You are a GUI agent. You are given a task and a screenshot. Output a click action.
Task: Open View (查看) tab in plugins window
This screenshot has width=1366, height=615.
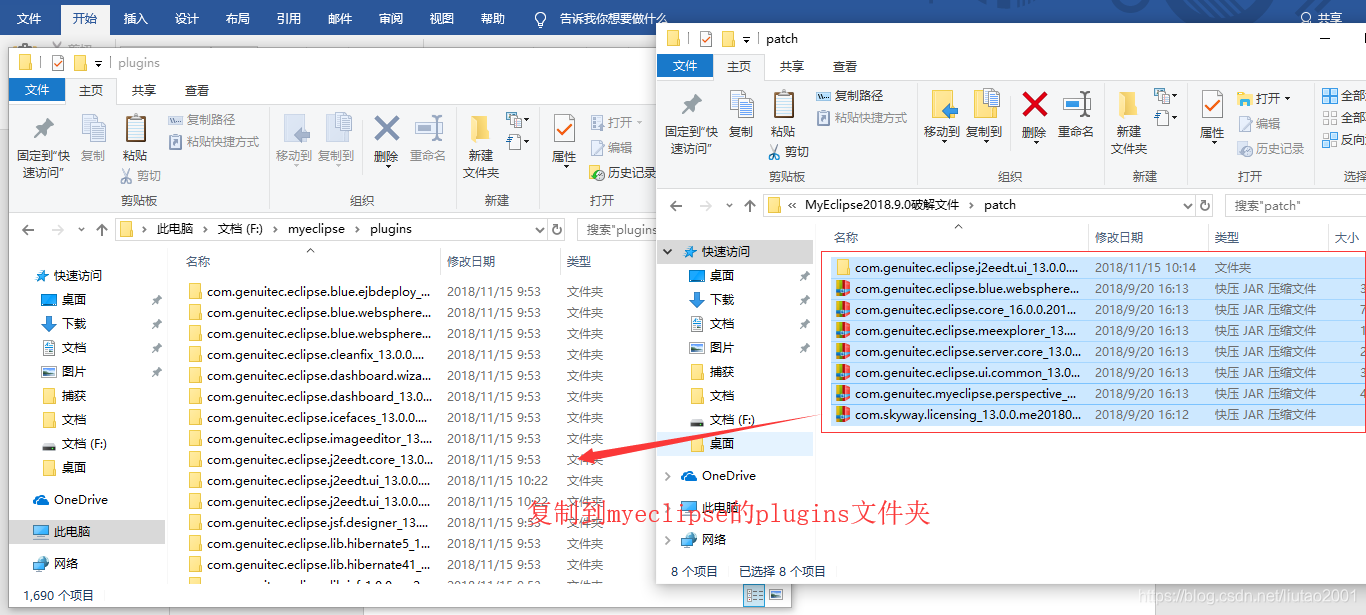point(197,90)
